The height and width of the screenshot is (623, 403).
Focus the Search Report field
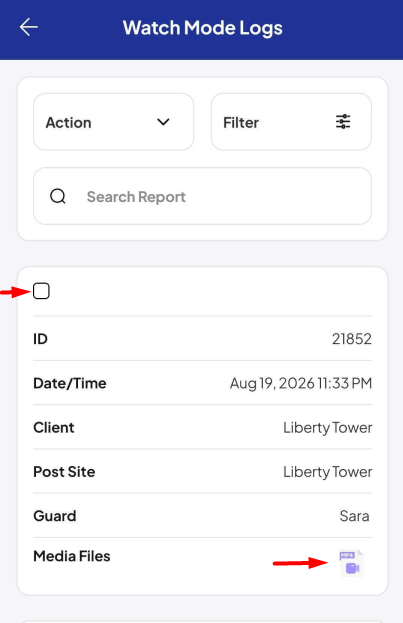tap(203, 196)
